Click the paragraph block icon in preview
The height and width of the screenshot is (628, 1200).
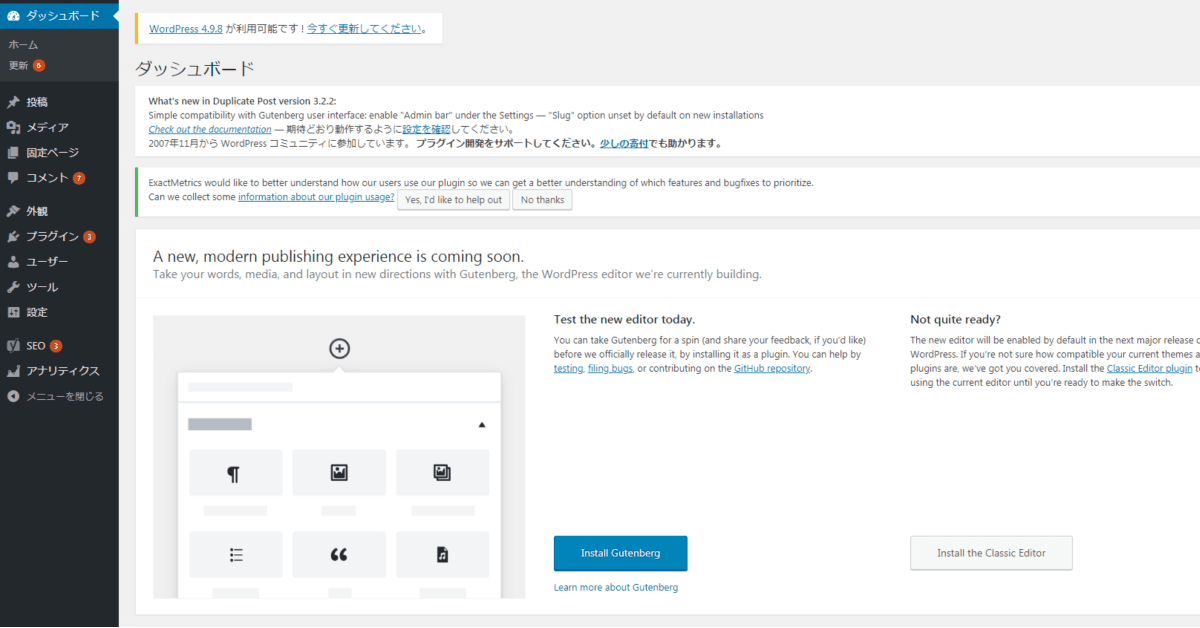[x=234, y=473]
